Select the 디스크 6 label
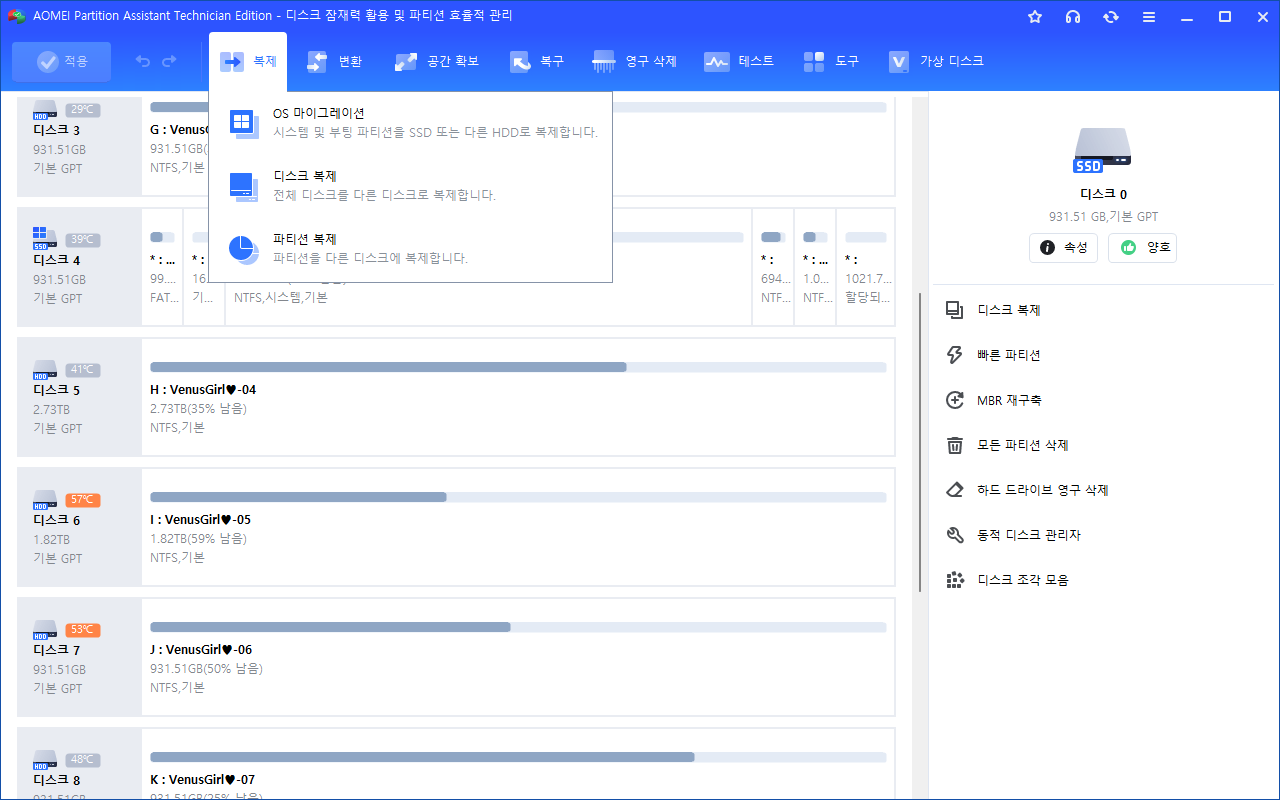This screenshot has width=1280, height=800. (56, 520)
